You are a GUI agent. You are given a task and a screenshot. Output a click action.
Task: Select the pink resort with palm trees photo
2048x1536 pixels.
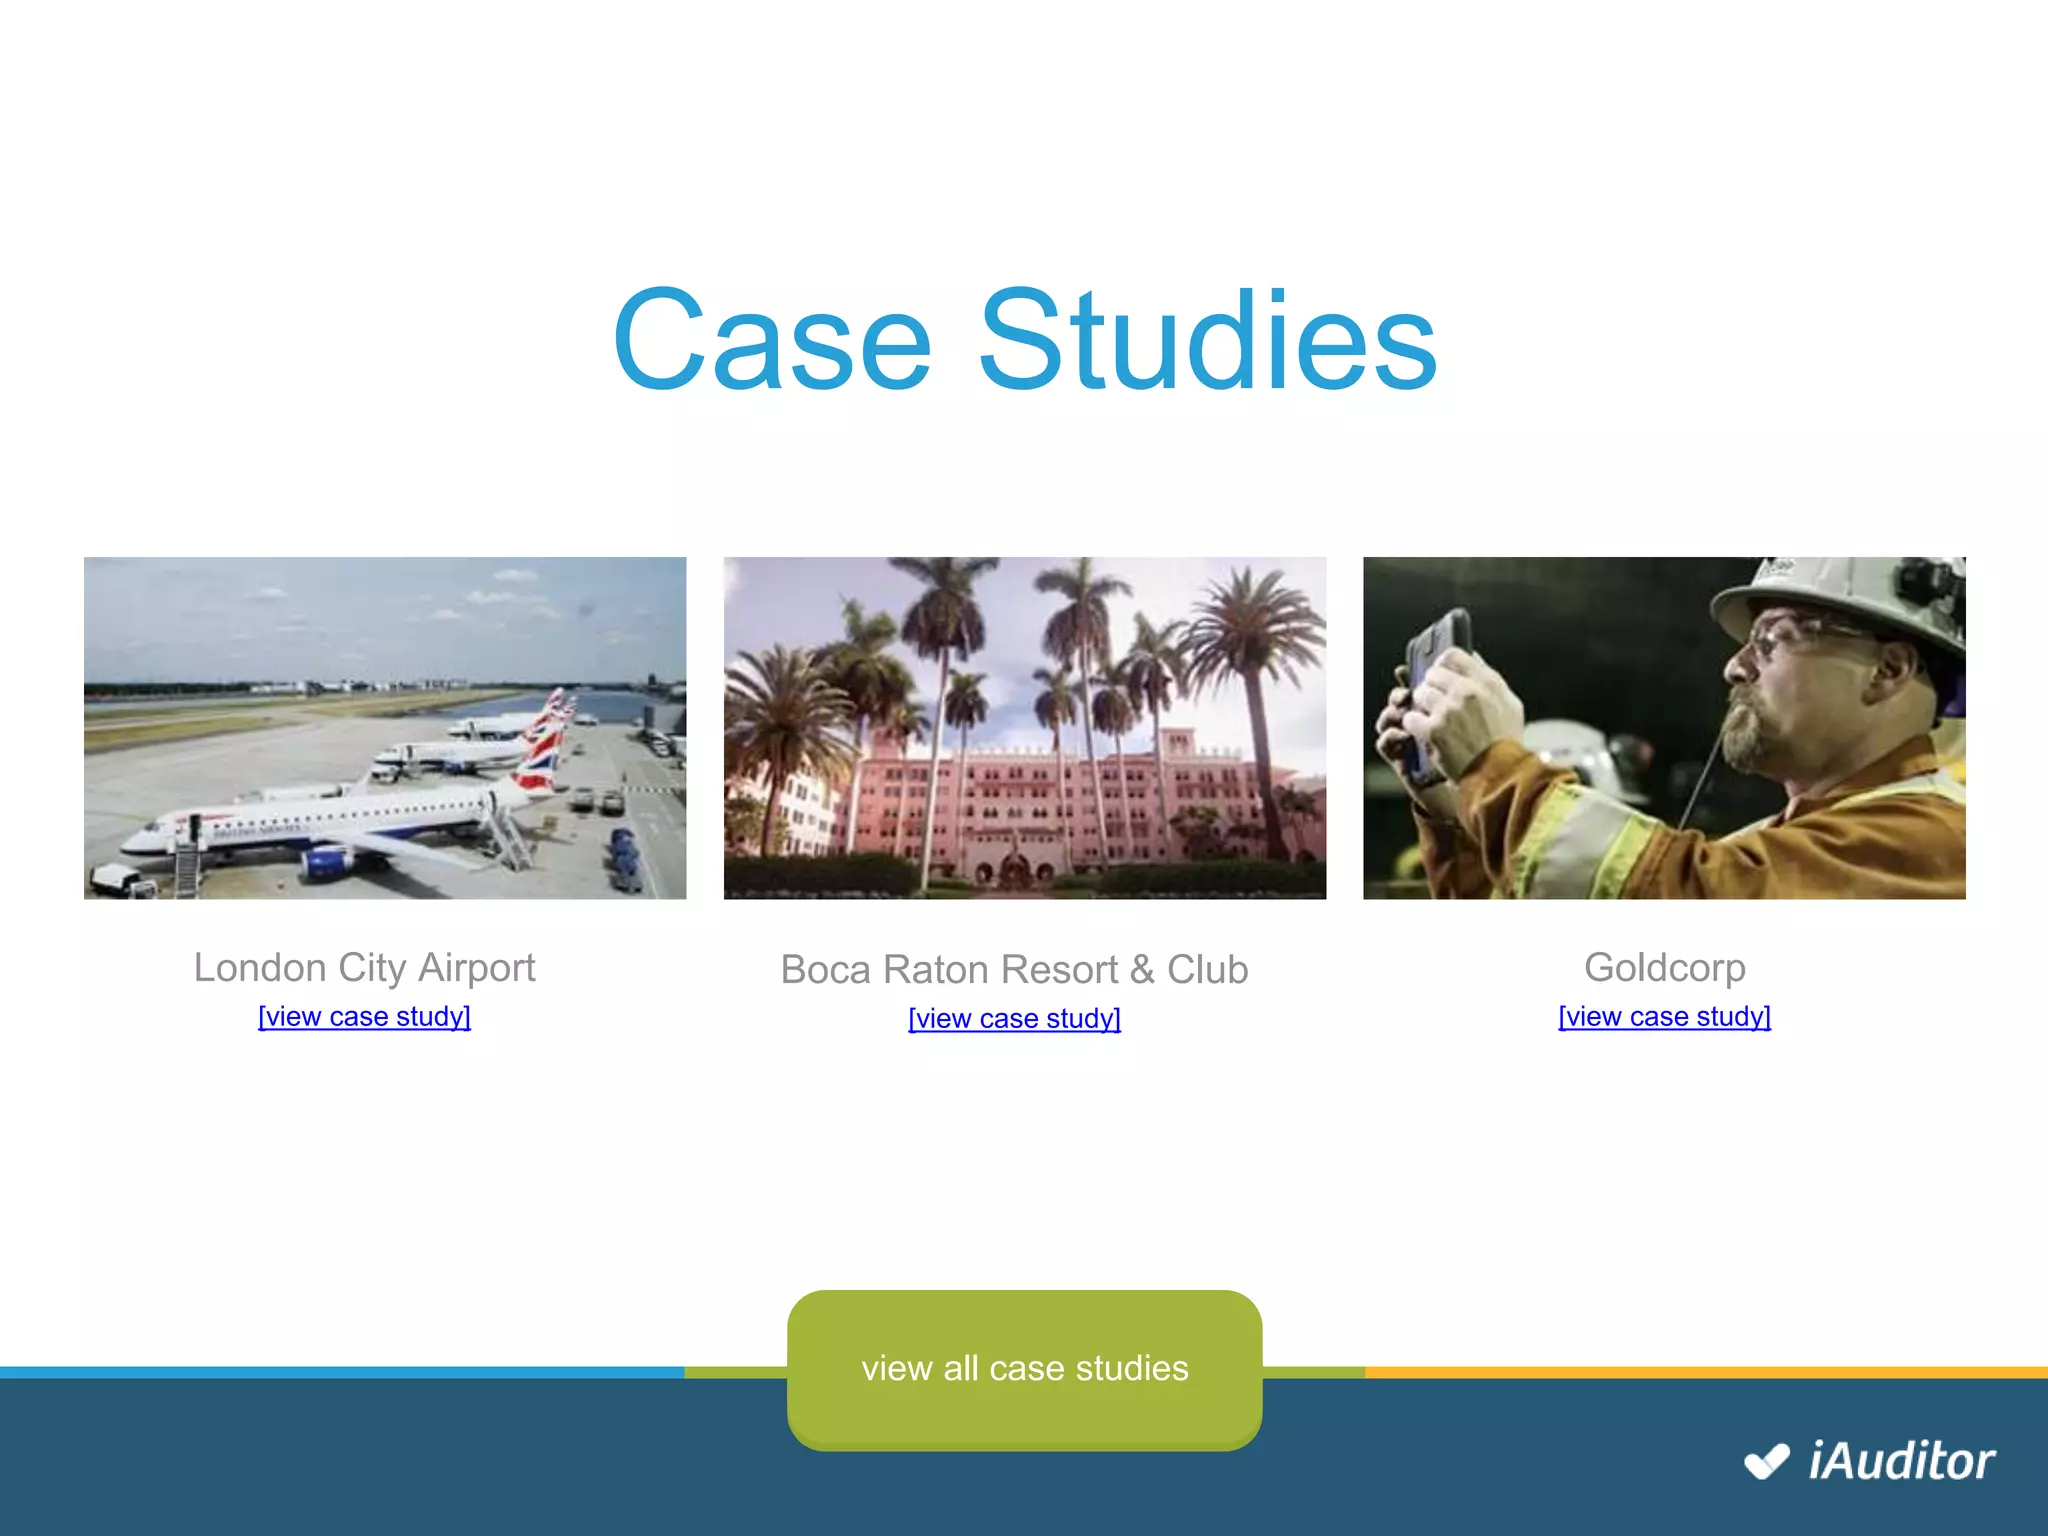1025,728
